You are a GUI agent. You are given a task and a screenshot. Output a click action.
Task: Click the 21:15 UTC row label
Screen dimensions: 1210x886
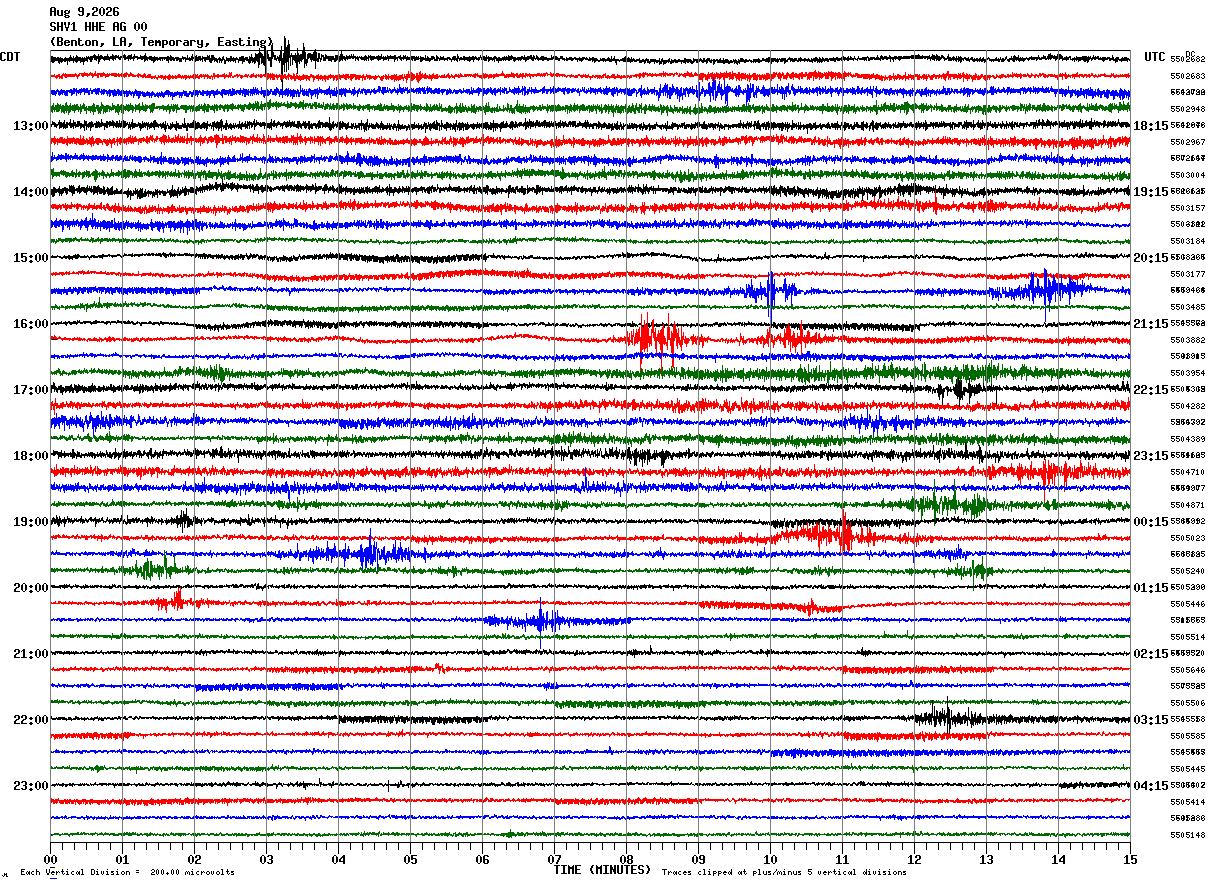click(1151, 323)
